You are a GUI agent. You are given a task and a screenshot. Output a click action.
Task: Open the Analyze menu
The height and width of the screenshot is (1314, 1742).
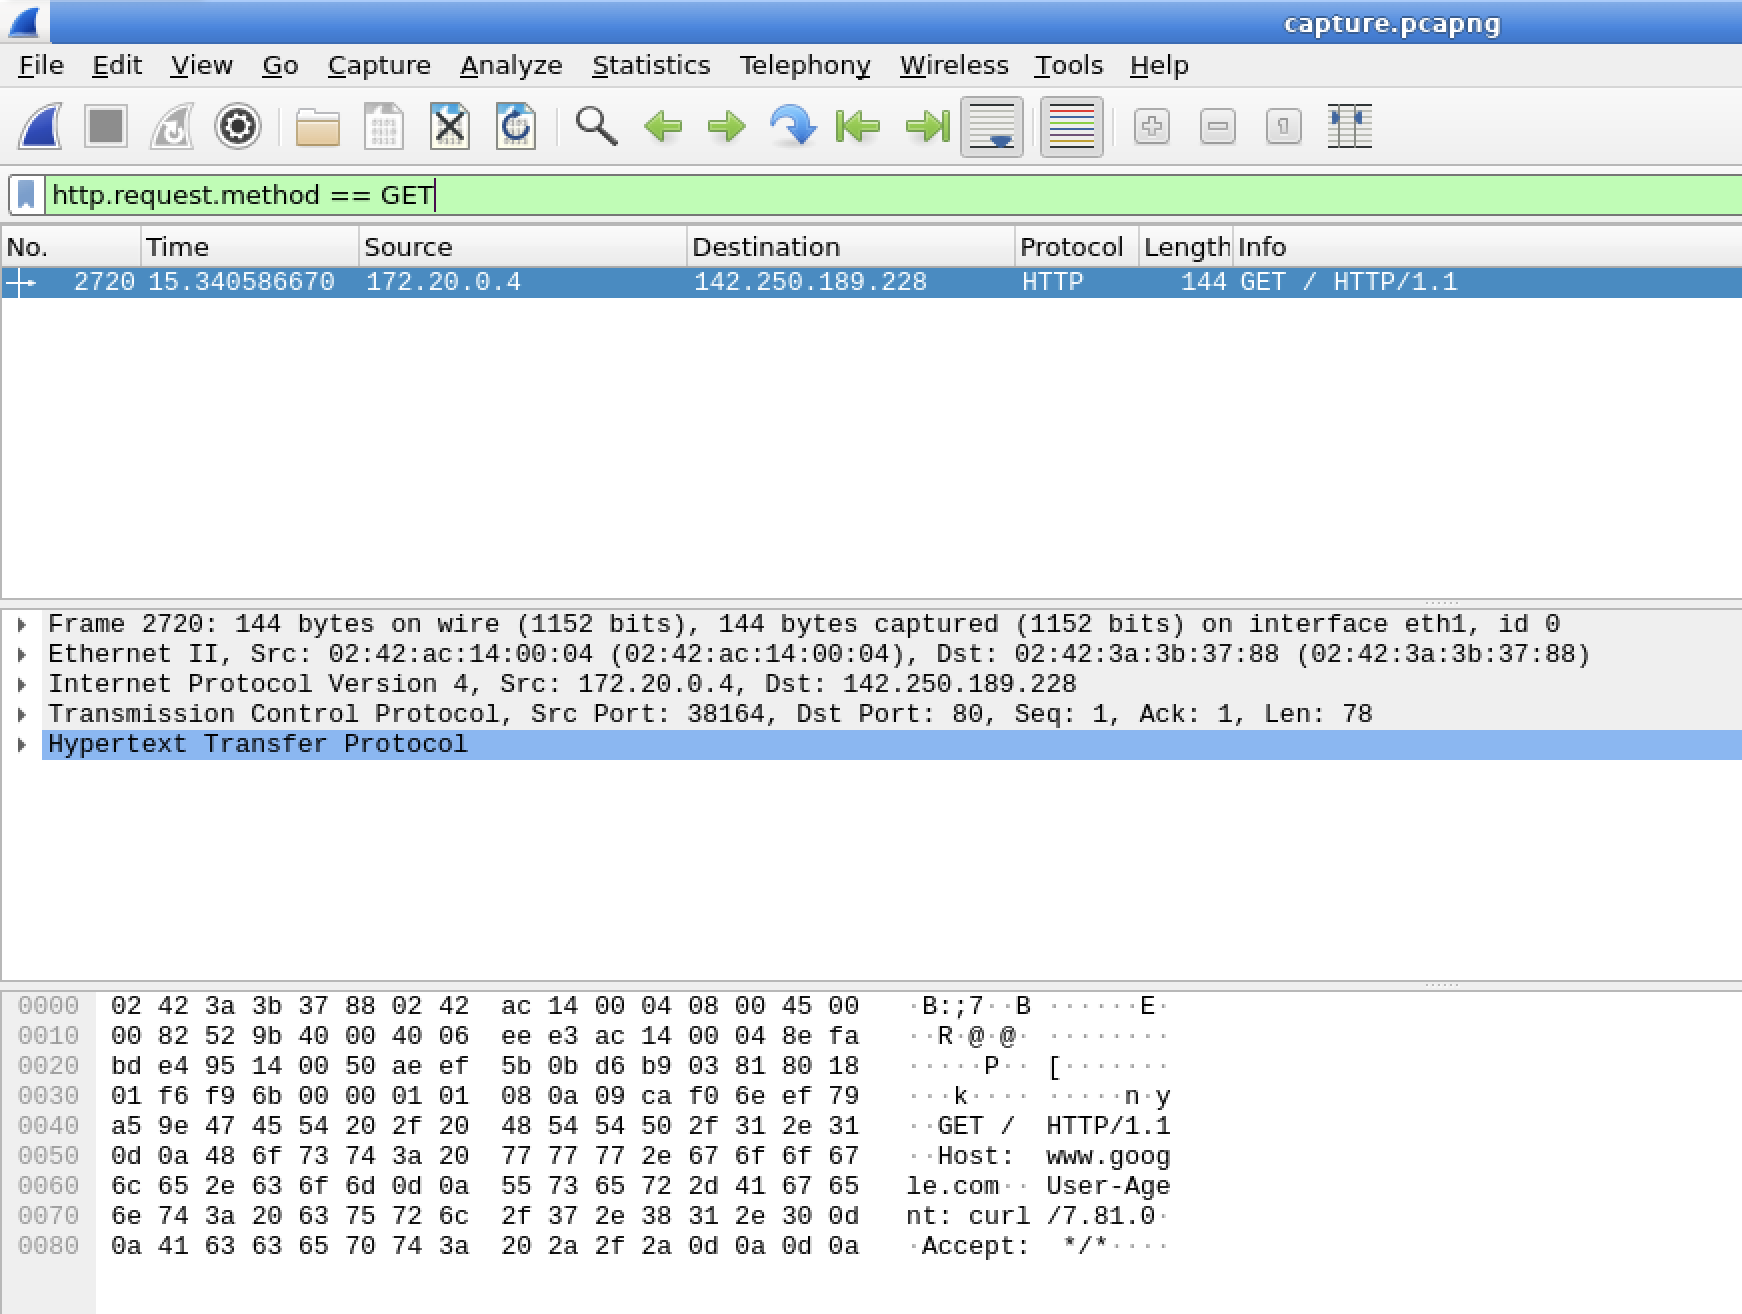pyautogui.click(x=511, y=65)
